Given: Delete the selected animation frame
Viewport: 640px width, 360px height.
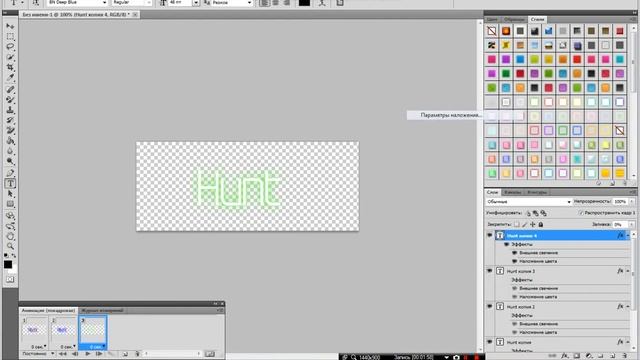Looking at the screenshot, I should coord(137,354).
